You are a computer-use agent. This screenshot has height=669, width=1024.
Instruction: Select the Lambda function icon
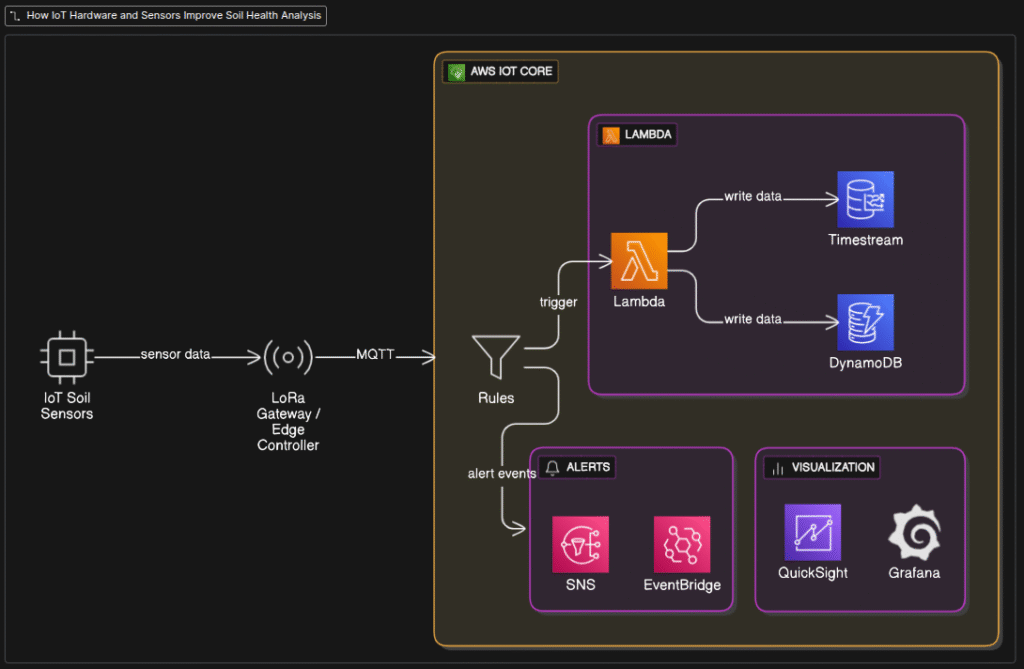coord(639,258)
